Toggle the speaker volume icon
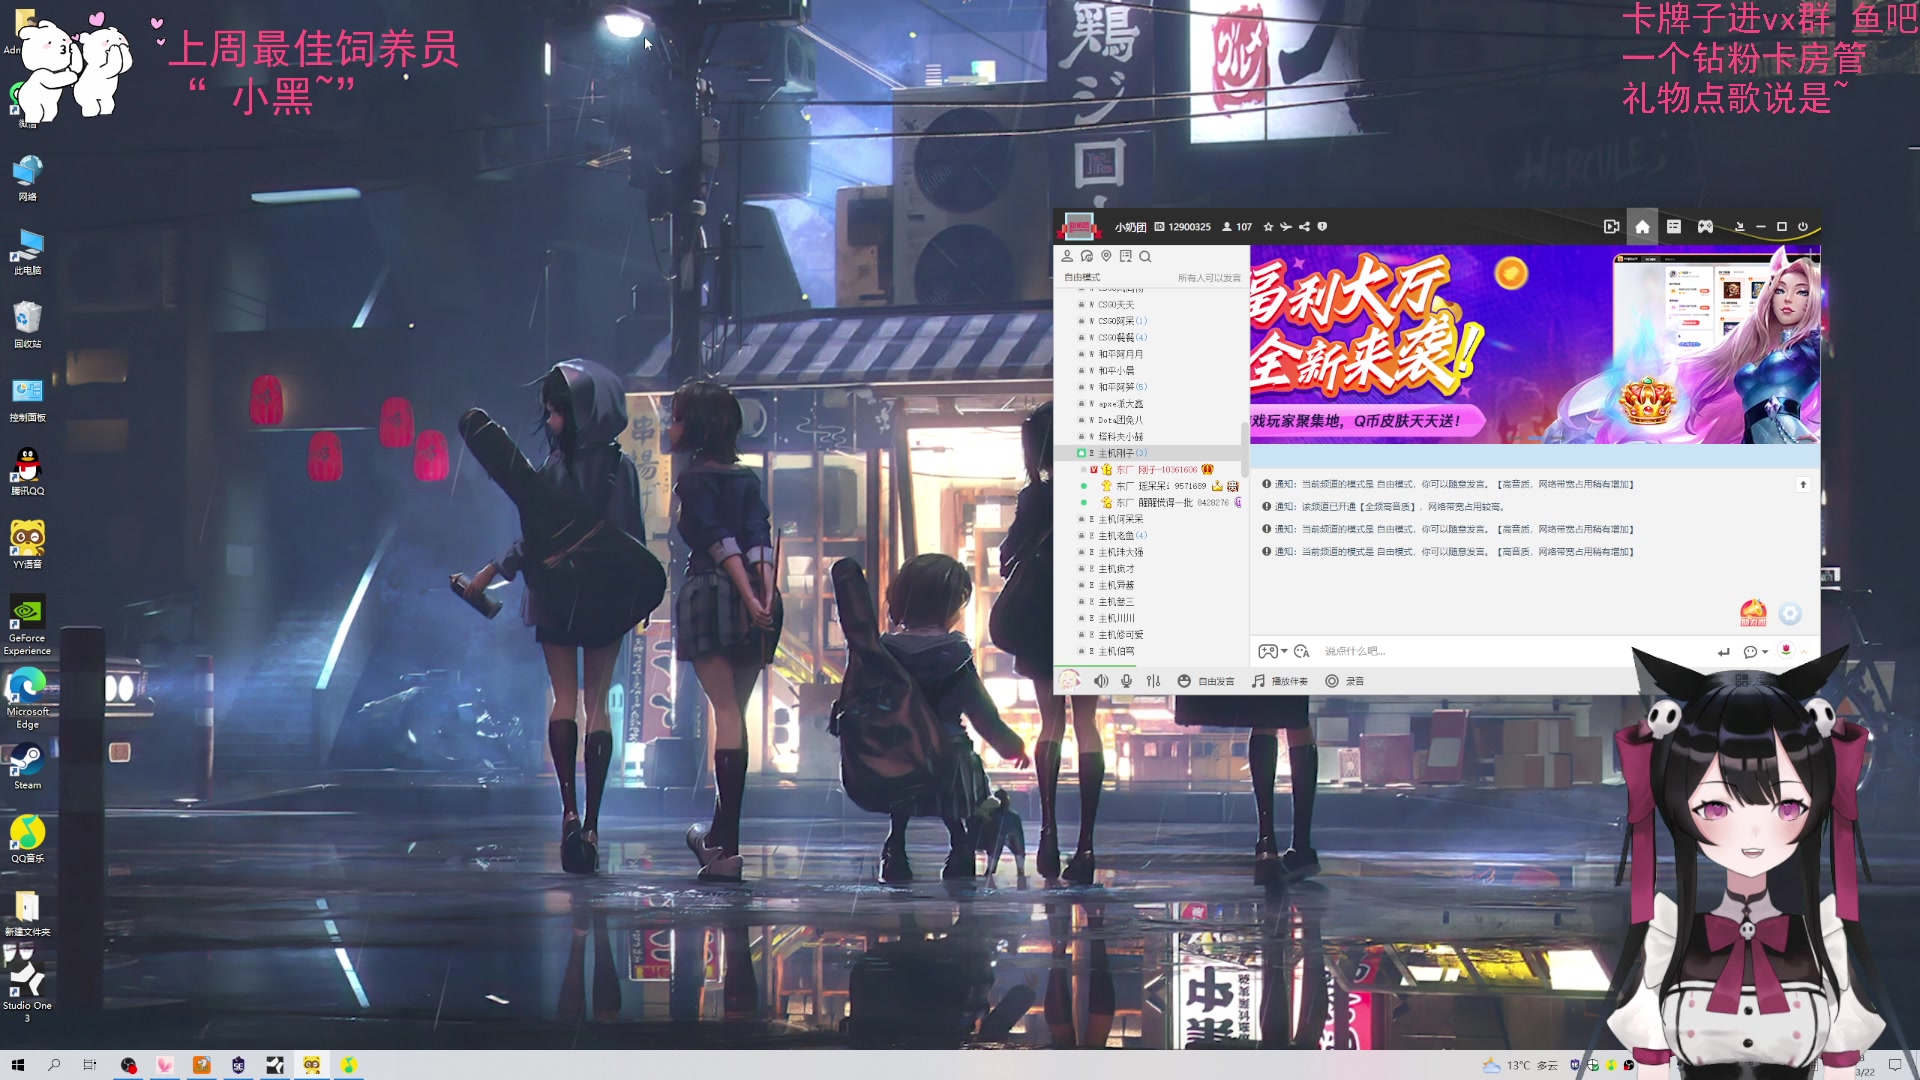 (1100, 681)
